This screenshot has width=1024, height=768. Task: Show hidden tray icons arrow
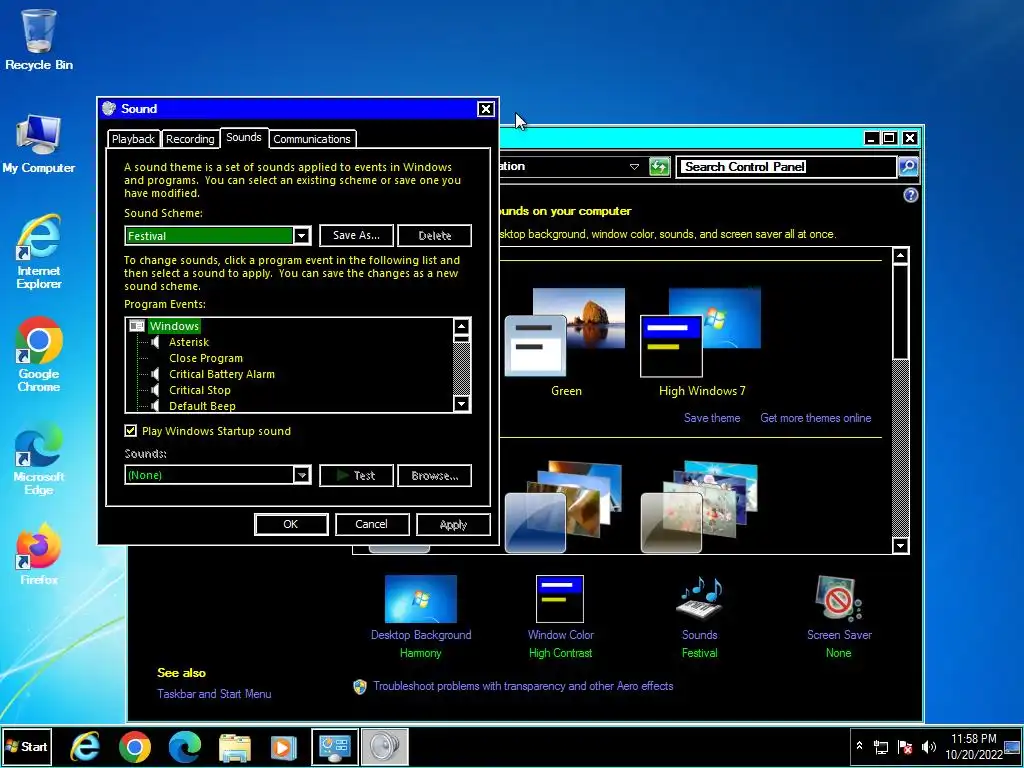pos(859,746)
